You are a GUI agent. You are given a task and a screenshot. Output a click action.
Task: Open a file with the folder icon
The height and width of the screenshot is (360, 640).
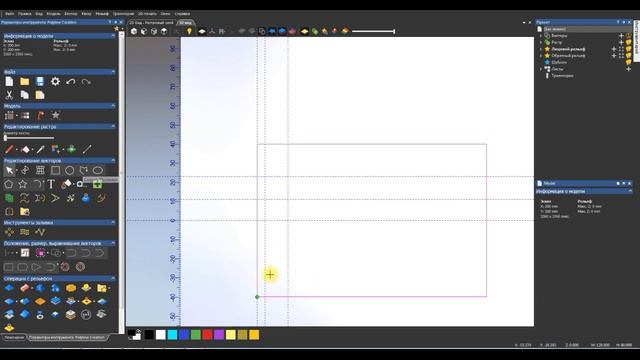(24, 82)
